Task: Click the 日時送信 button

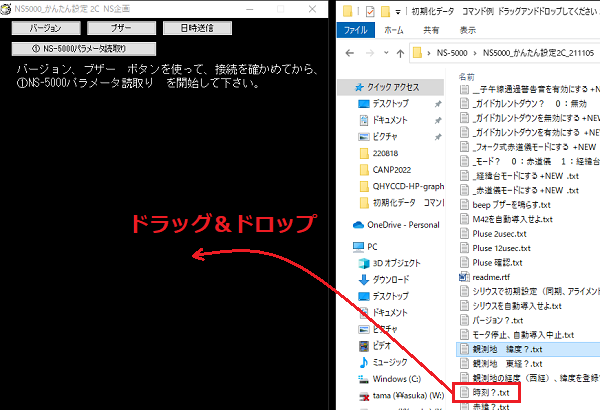Action: (x=197, y=28)
